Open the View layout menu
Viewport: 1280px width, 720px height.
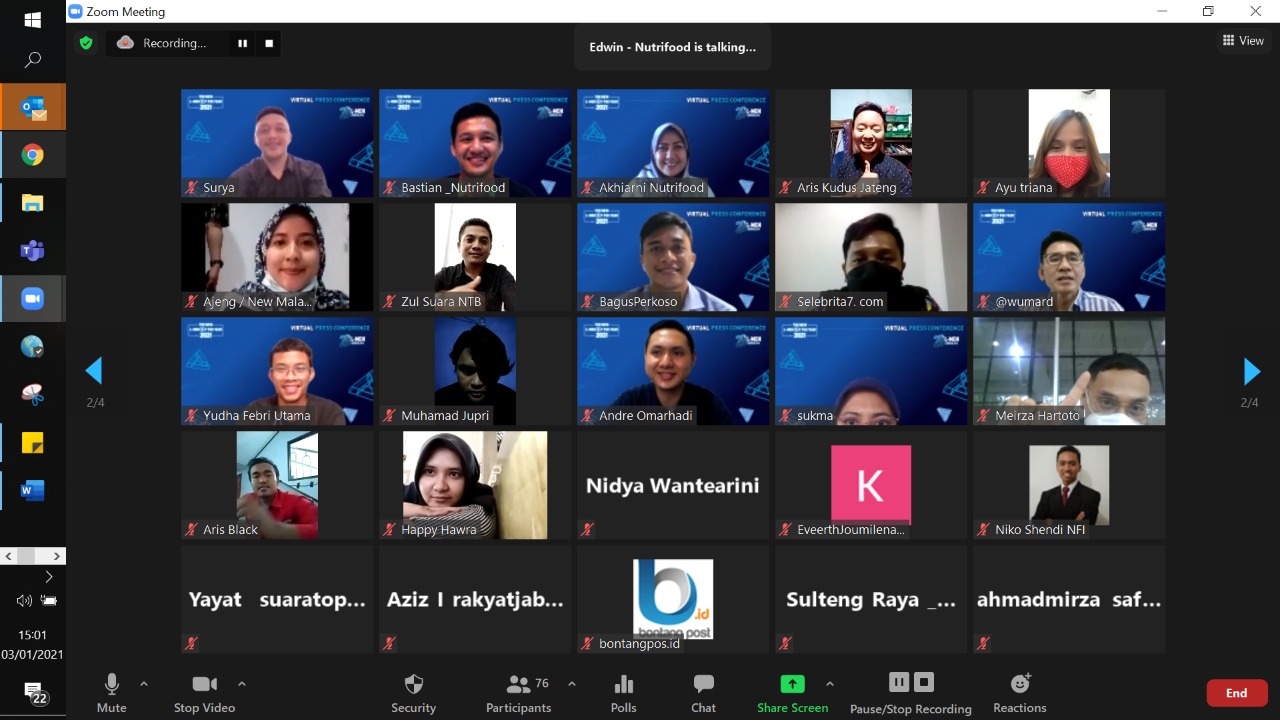(1243, 41)
